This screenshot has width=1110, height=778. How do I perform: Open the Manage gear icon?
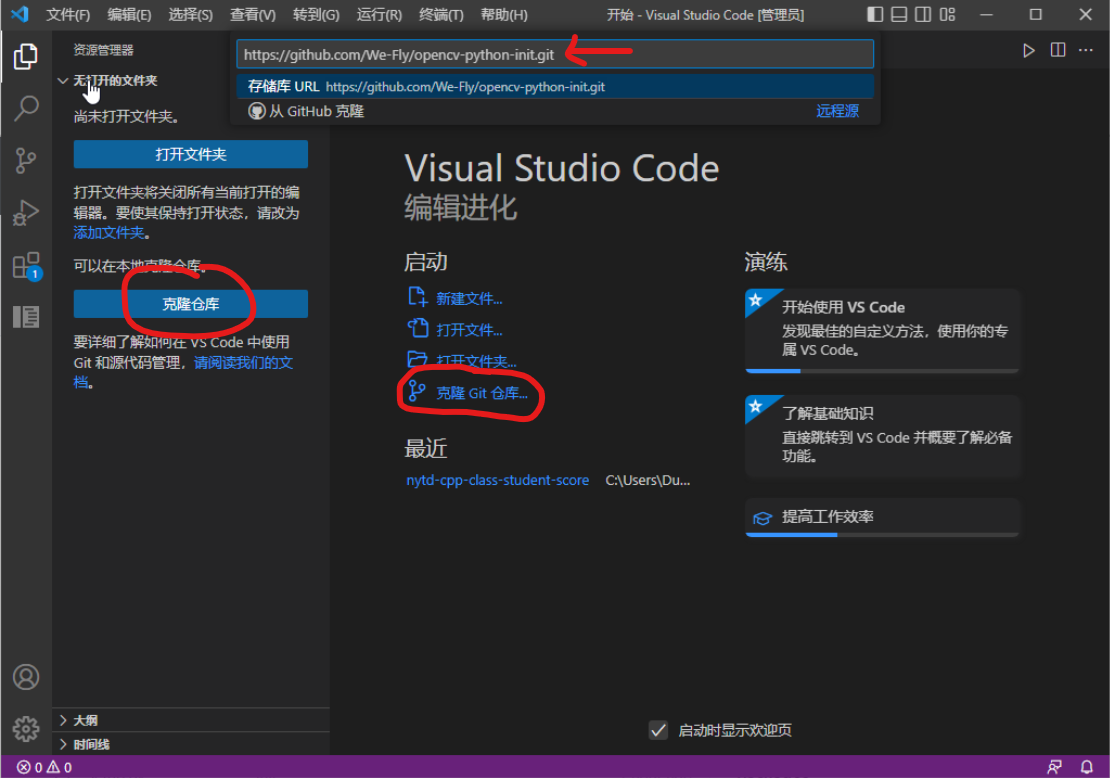tap(26, 728)
